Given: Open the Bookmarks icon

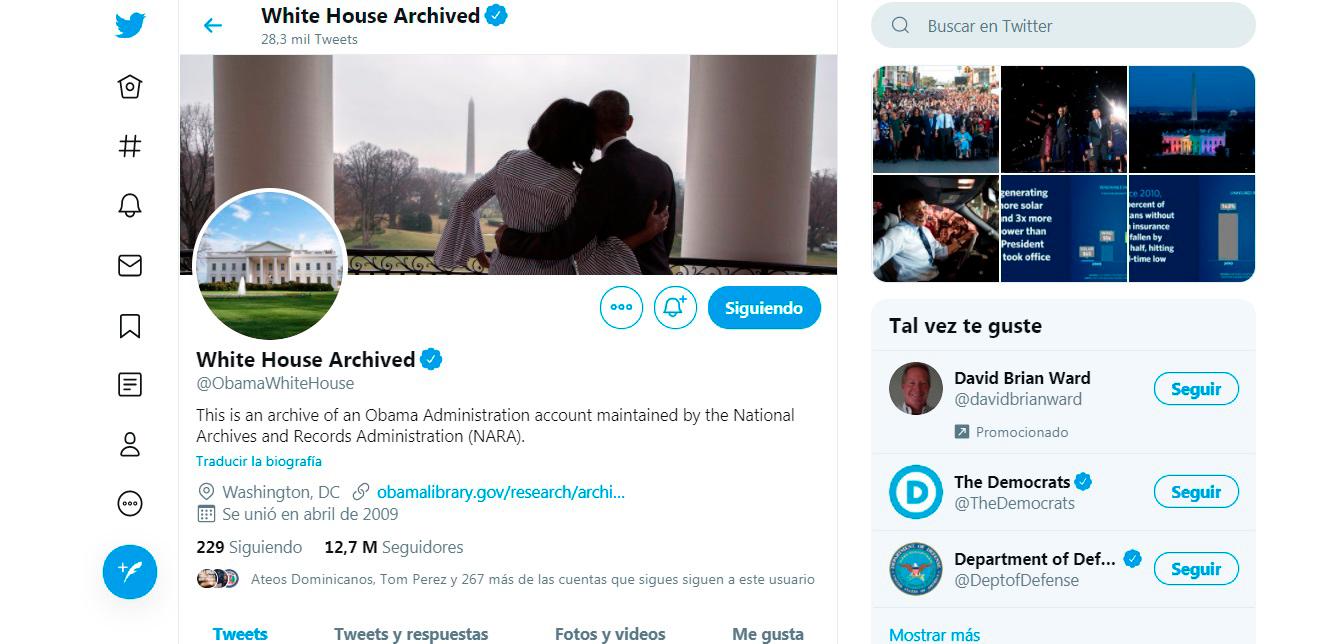Looking at the screenshot, I should [x=130, y=325].
